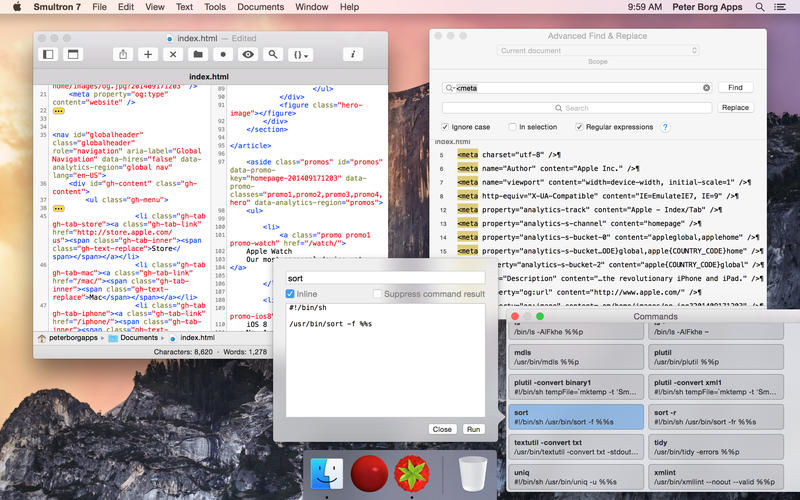Open Finder from the Dock
Viewport: 800px width, 500px height.
(x=327, y=473)
